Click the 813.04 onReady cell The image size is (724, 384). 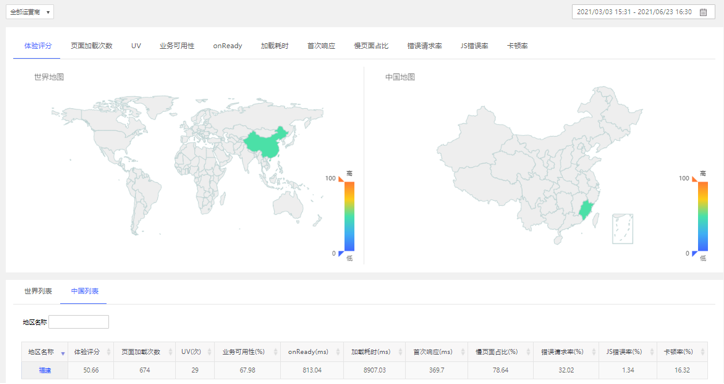312,370
